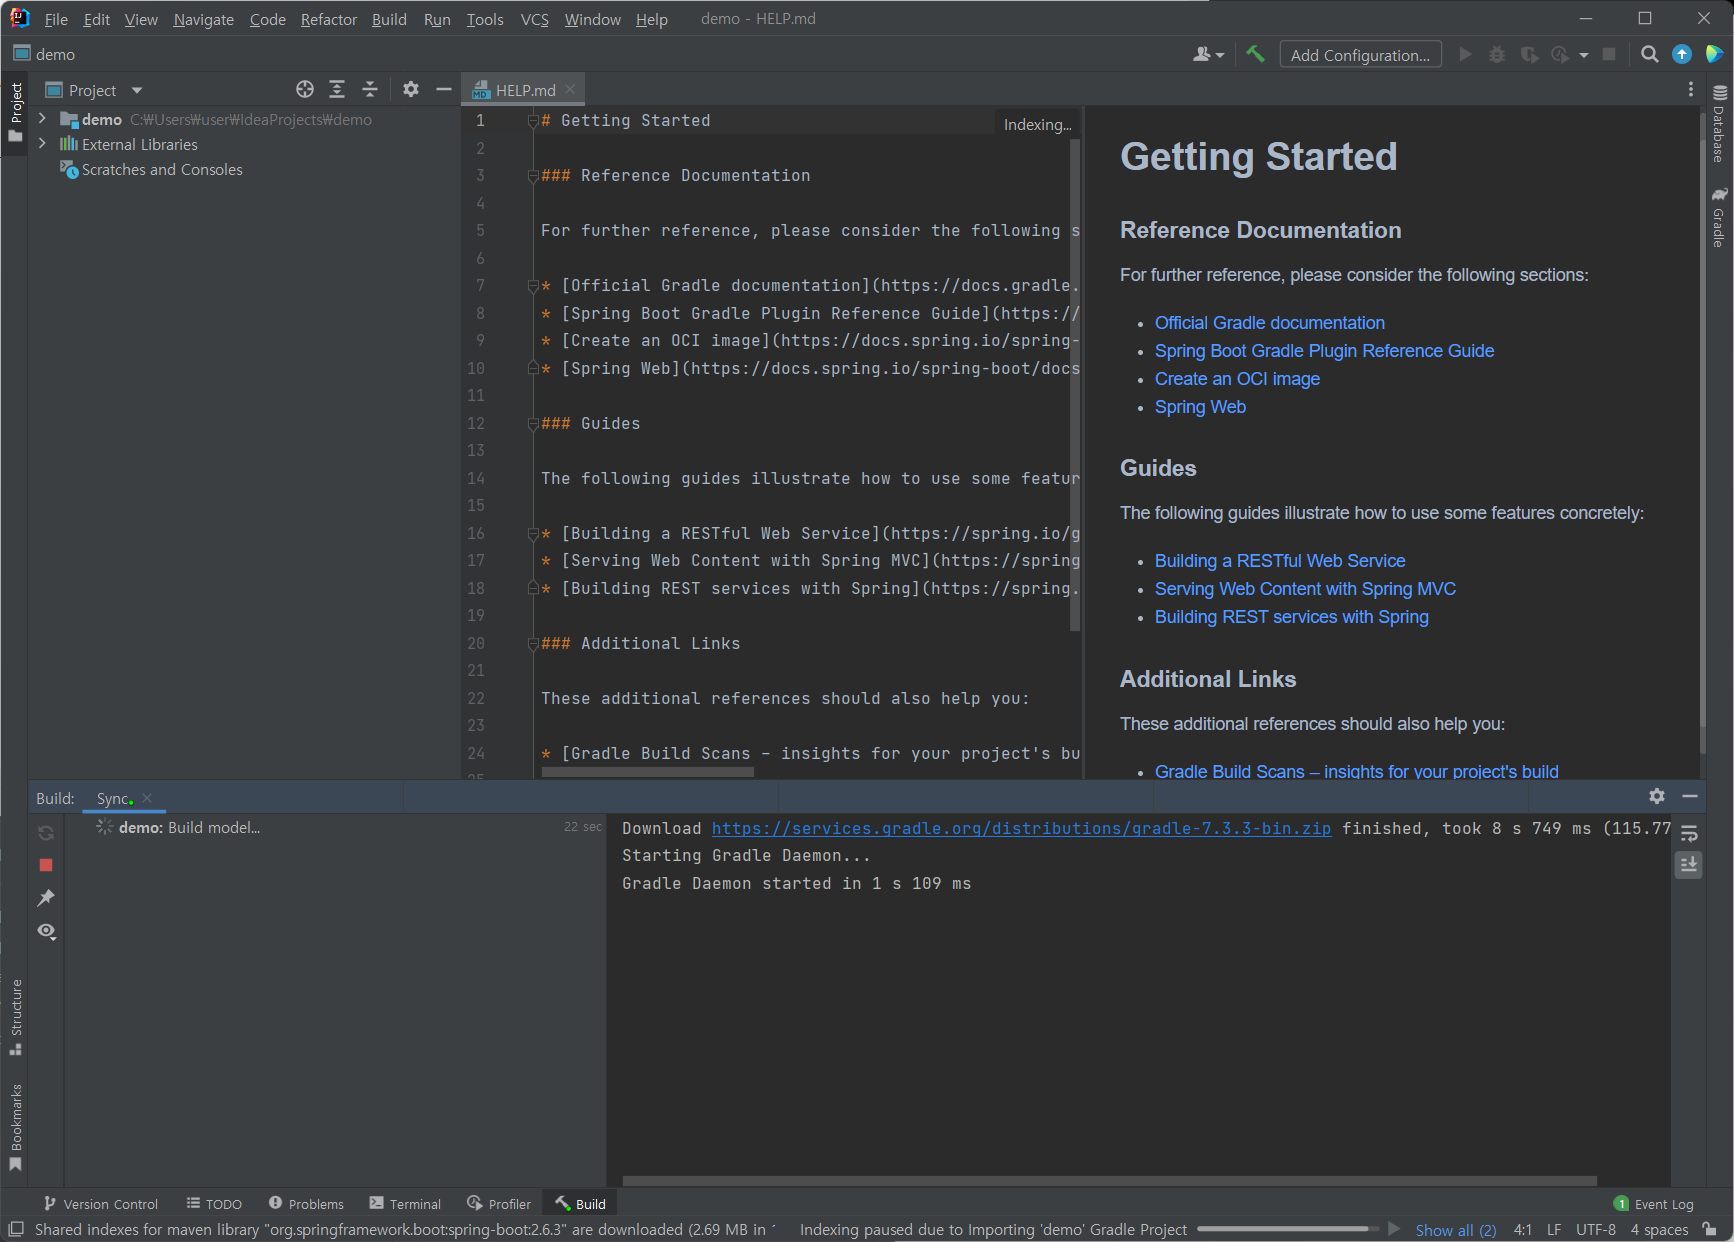Click the 4 spaces indent setting
Screen dimensions: 1734x1242
(x=1658, y=1229)
